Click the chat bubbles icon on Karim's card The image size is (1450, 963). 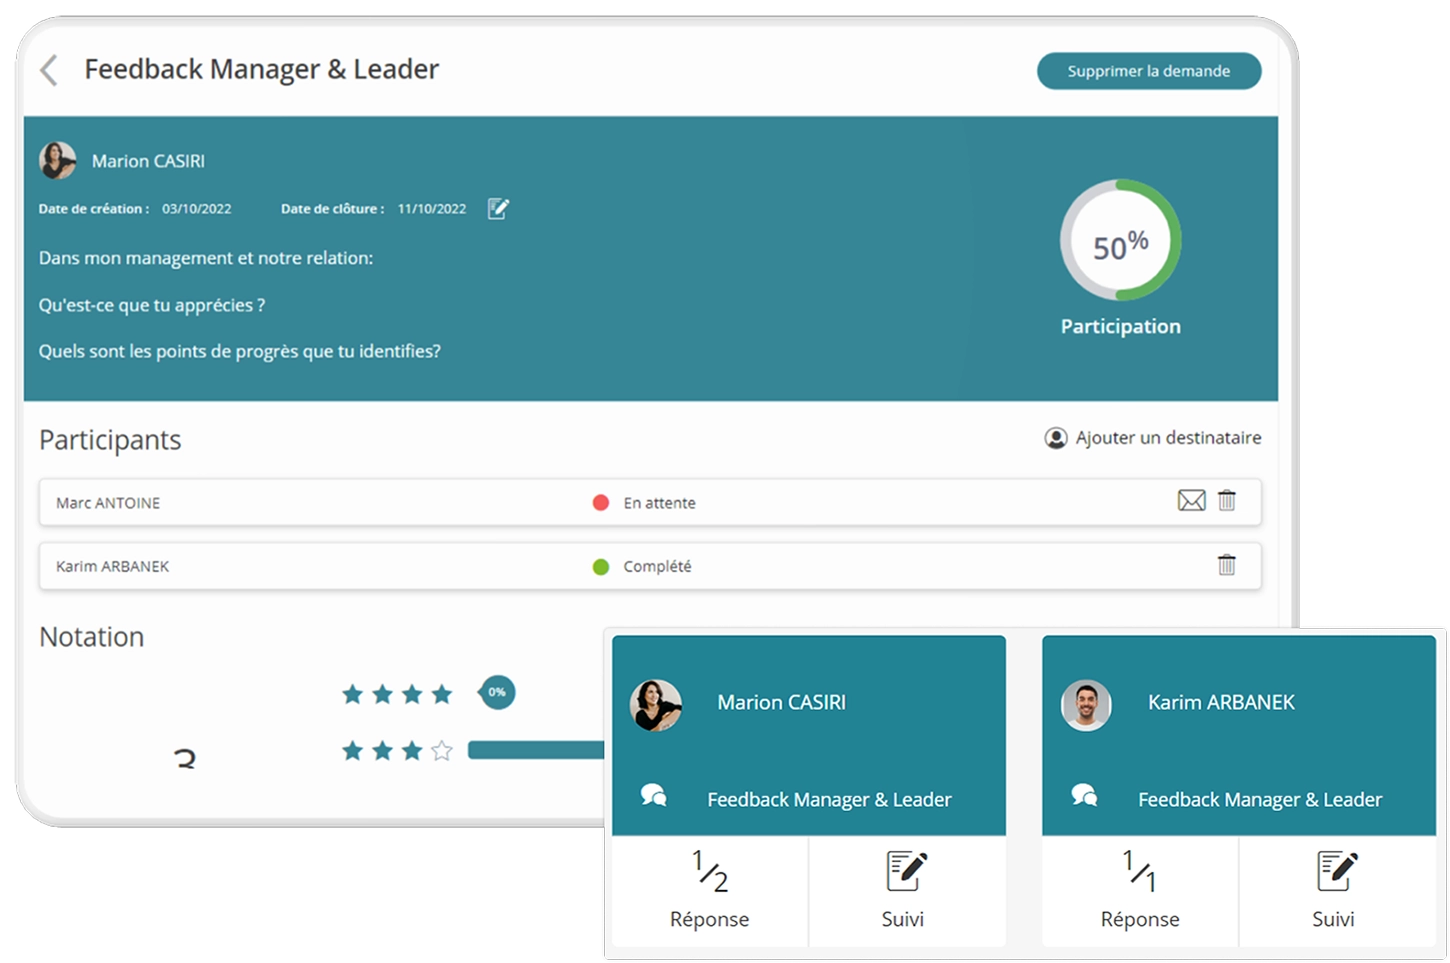[x=1085, y=796]
